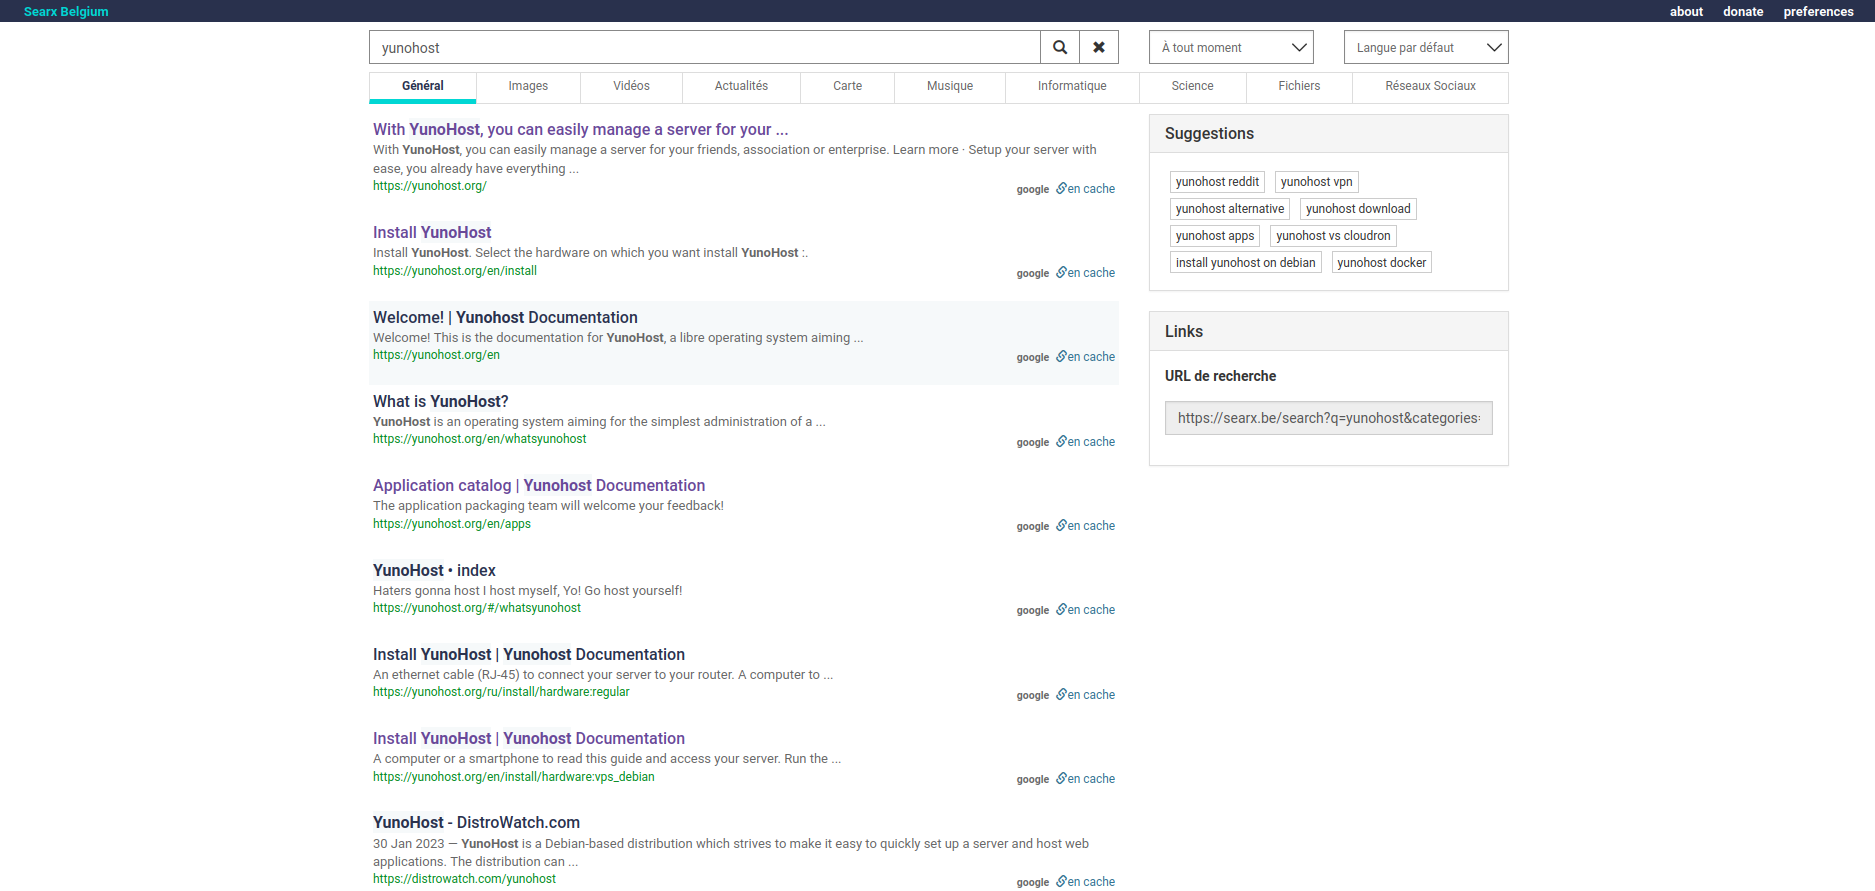Viewport: 1875px width, 891px height.
Task: Click the https://distrowatch.com/yunohost URL
Action: pyautogui.click(x=464, y=879)
